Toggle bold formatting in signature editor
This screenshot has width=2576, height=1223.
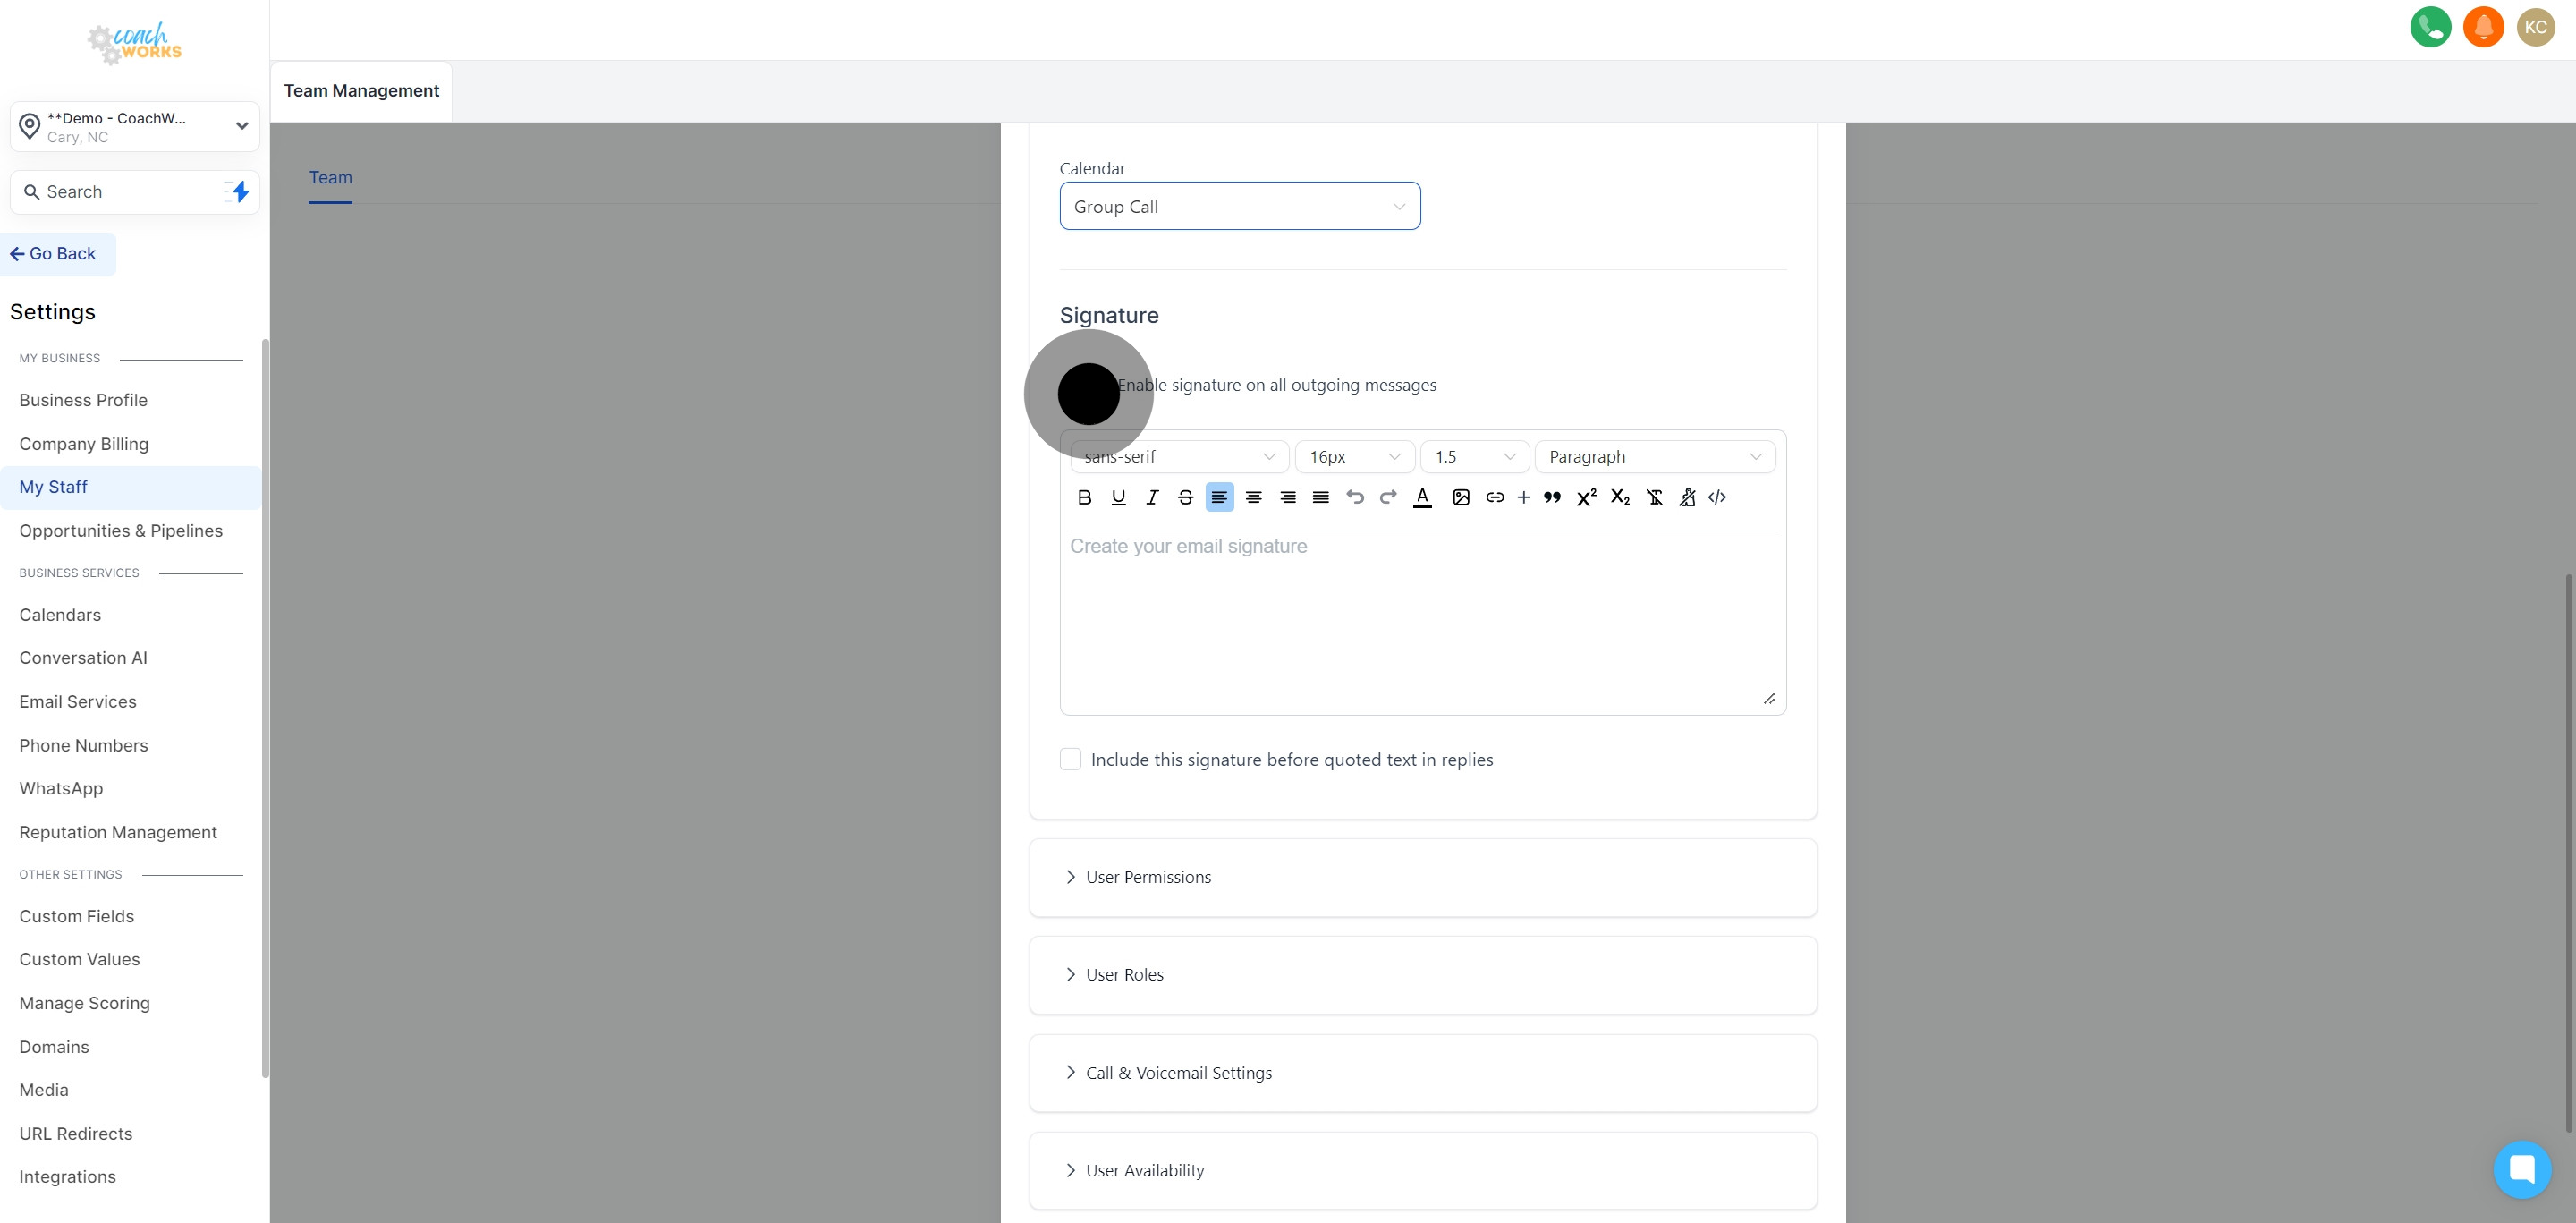click(1084, 497)
